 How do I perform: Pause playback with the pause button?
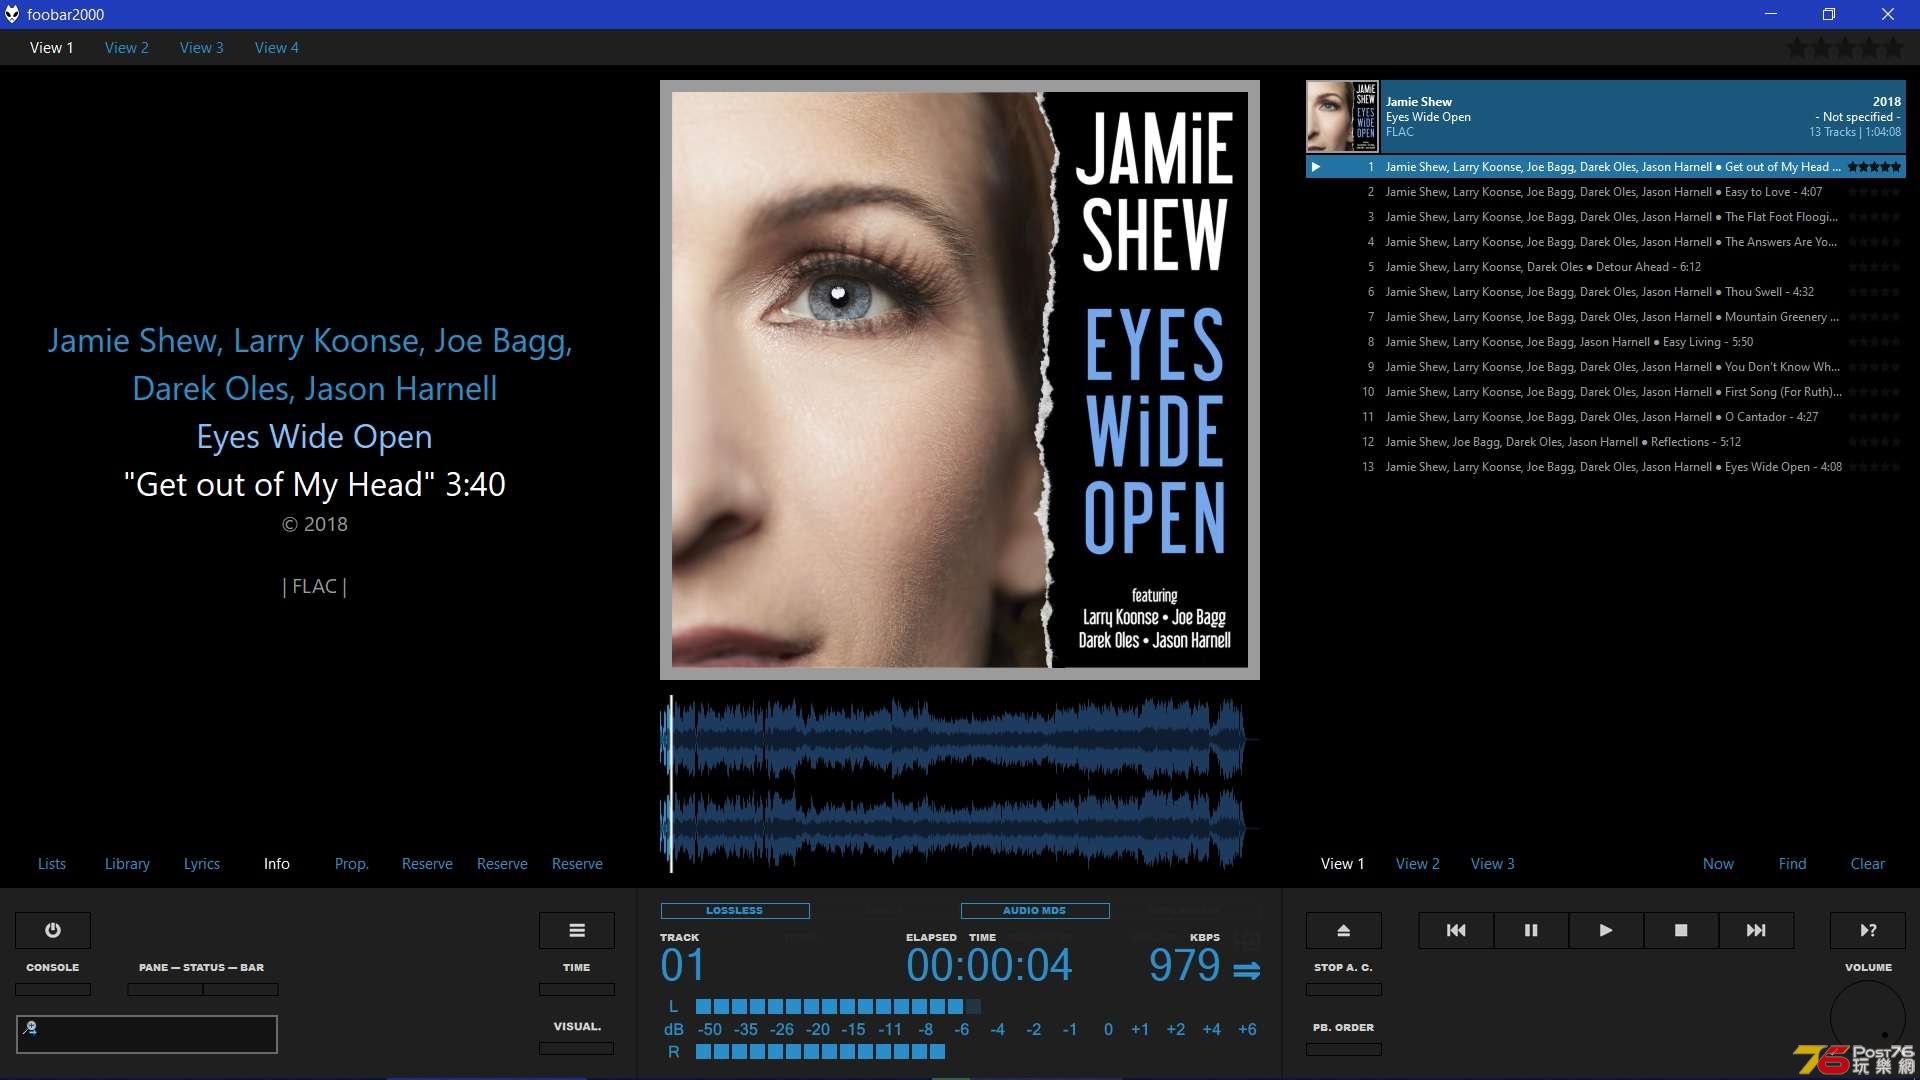coord(1531,930)
